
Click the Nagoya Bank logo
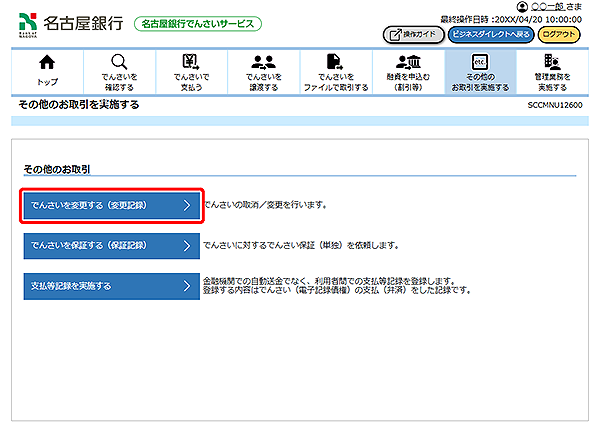coord(70,24)
